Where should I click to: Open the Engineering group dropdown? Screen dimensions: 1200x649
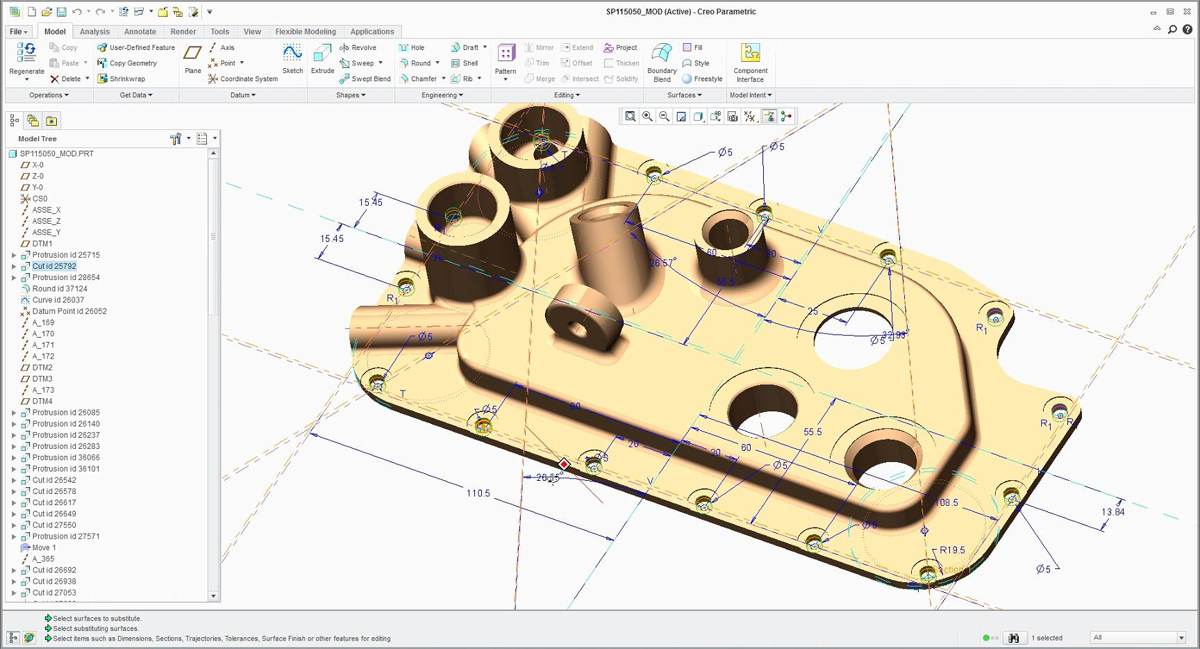[x=441, y=95]
